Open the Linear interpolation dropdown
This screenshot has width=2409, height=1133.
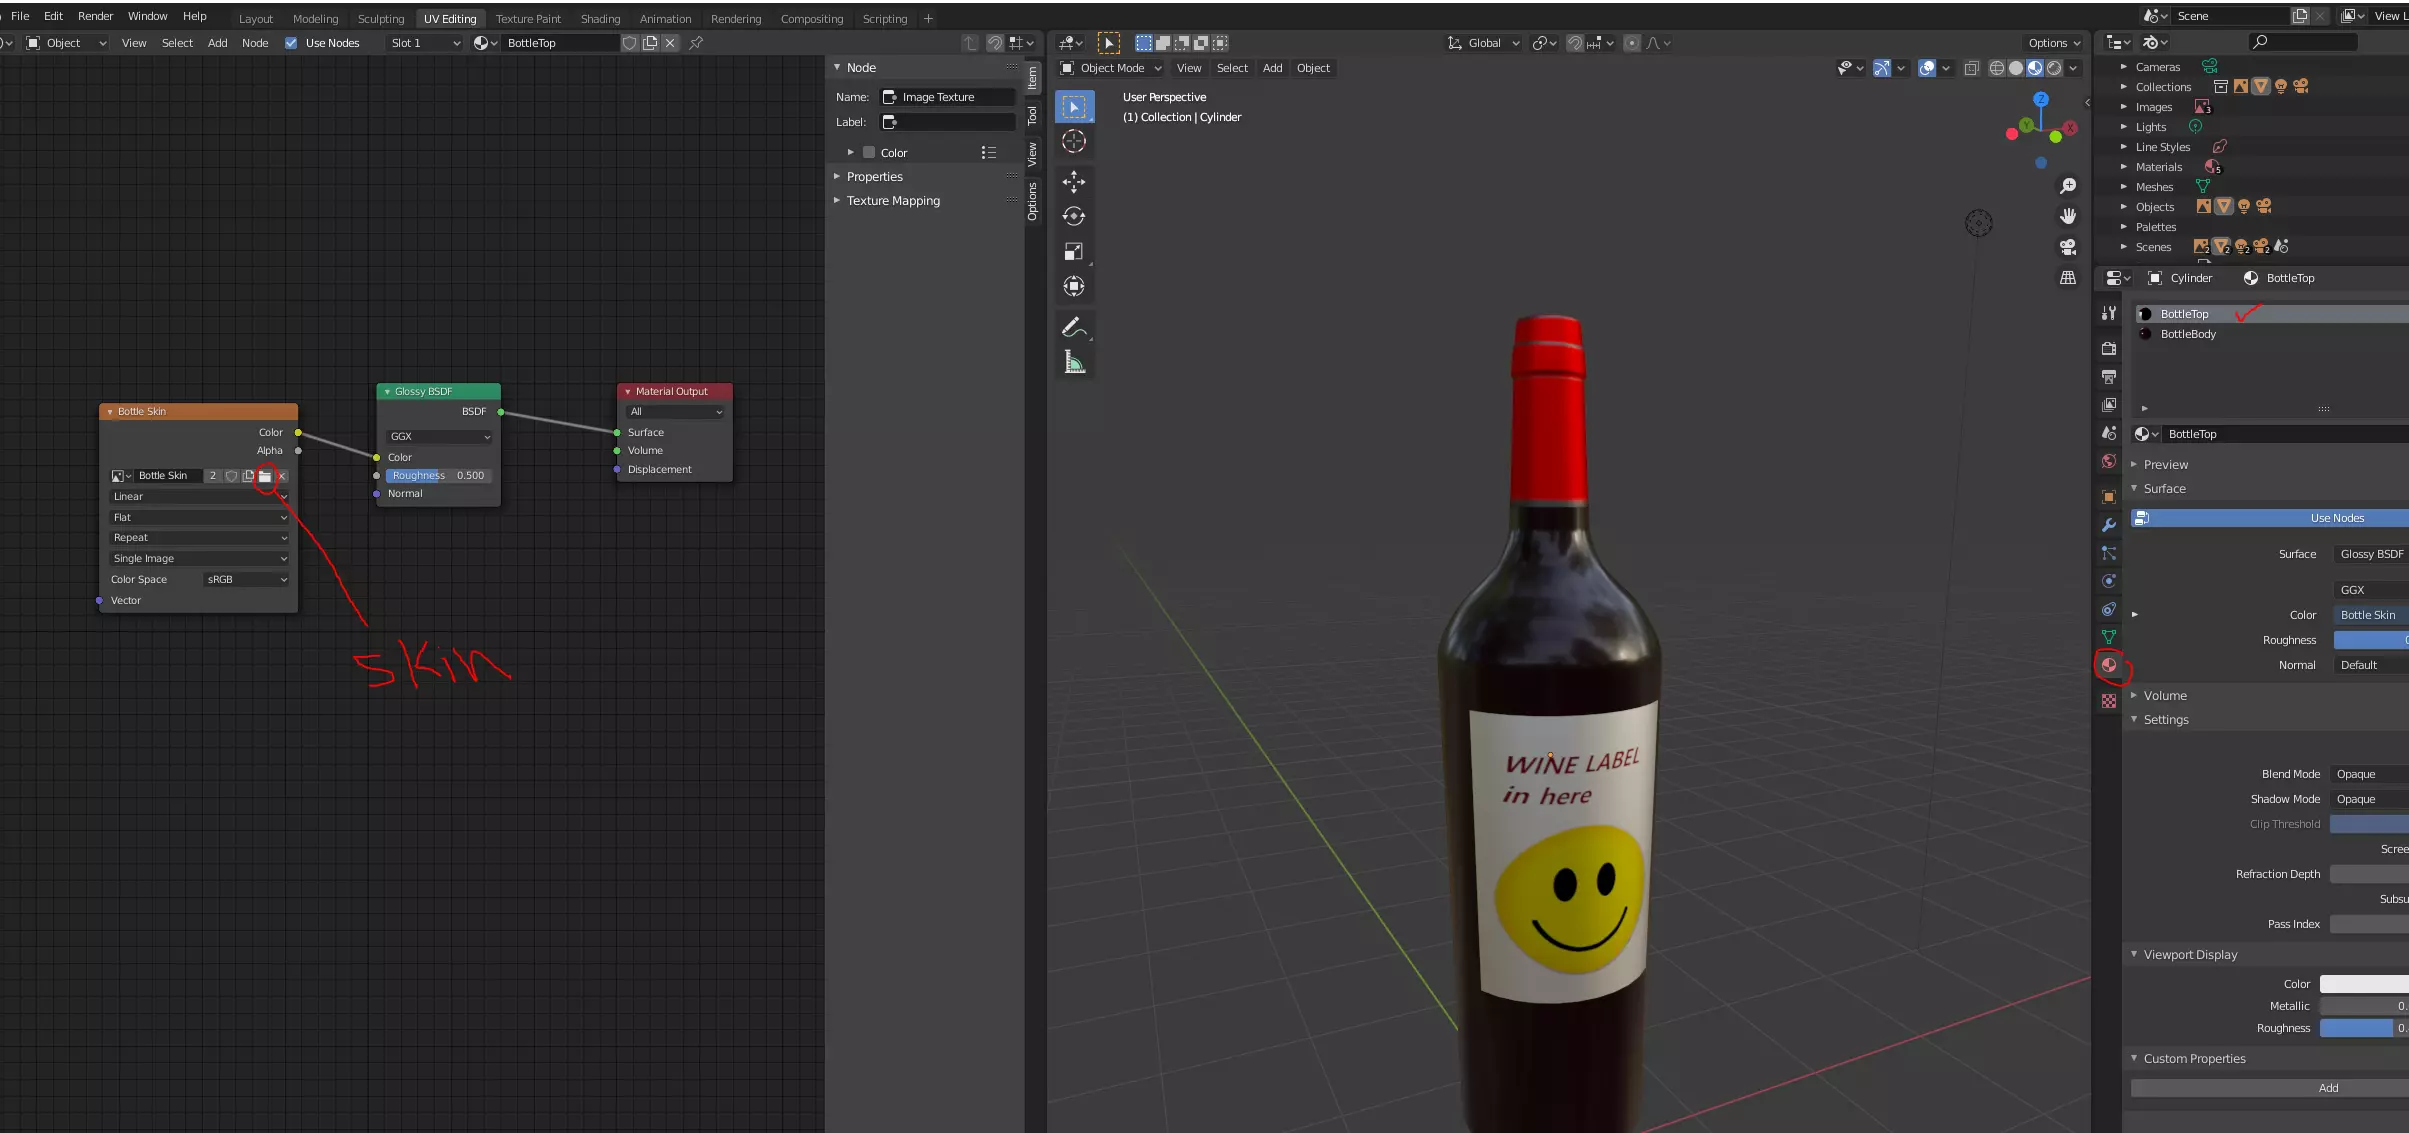click(x=199, y=497)
